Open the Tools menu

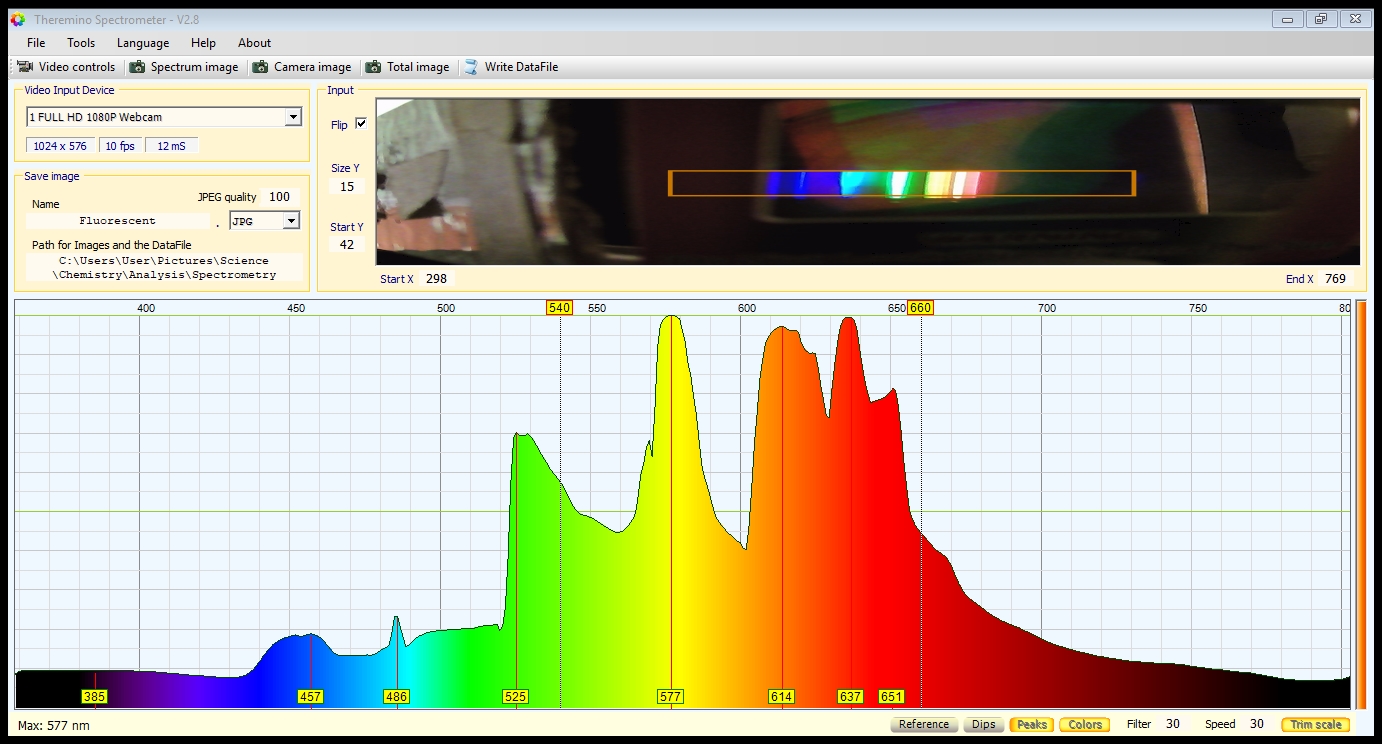click(x=81, y=43)
